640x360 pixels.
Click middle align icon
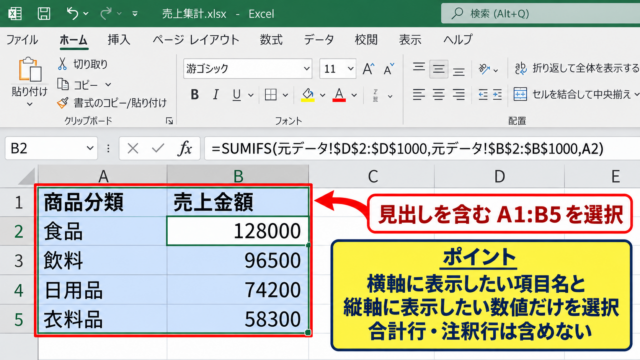coord(438,69)
